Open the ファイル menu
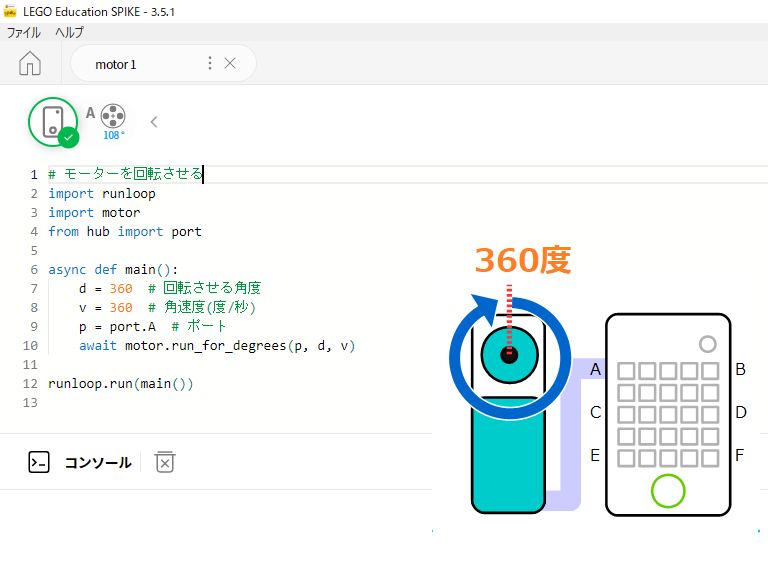768x562 pixels. (x=23, y=32)
